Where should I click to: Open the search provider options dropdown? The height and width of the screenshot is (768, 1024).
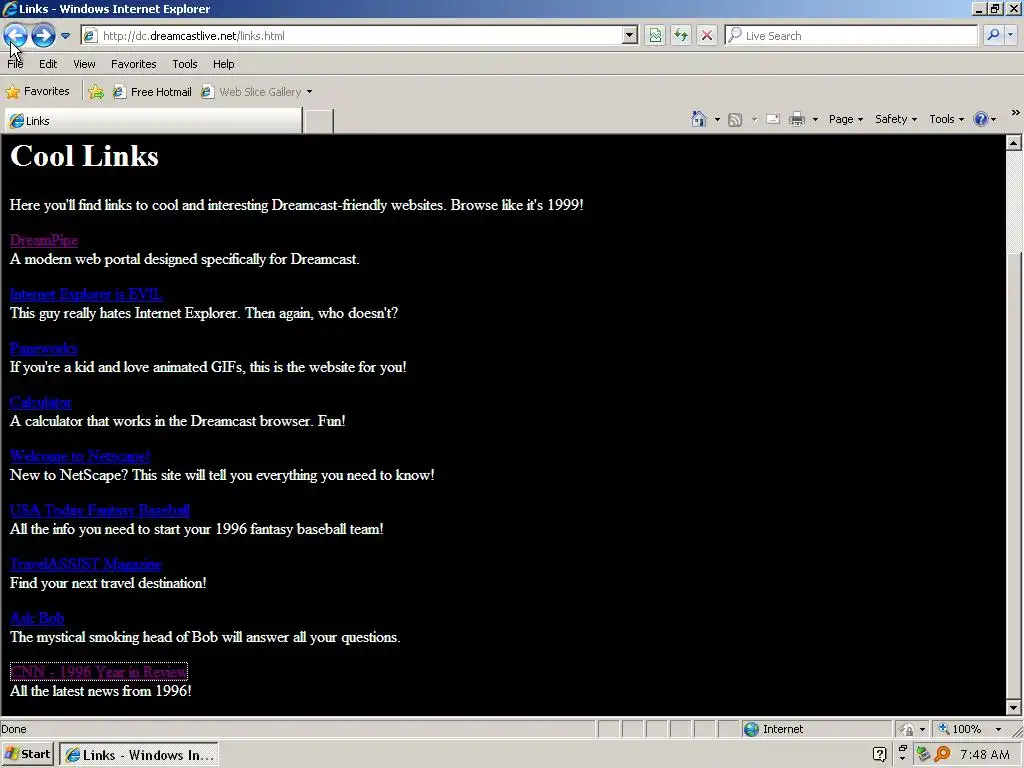tap(1011, 35)
